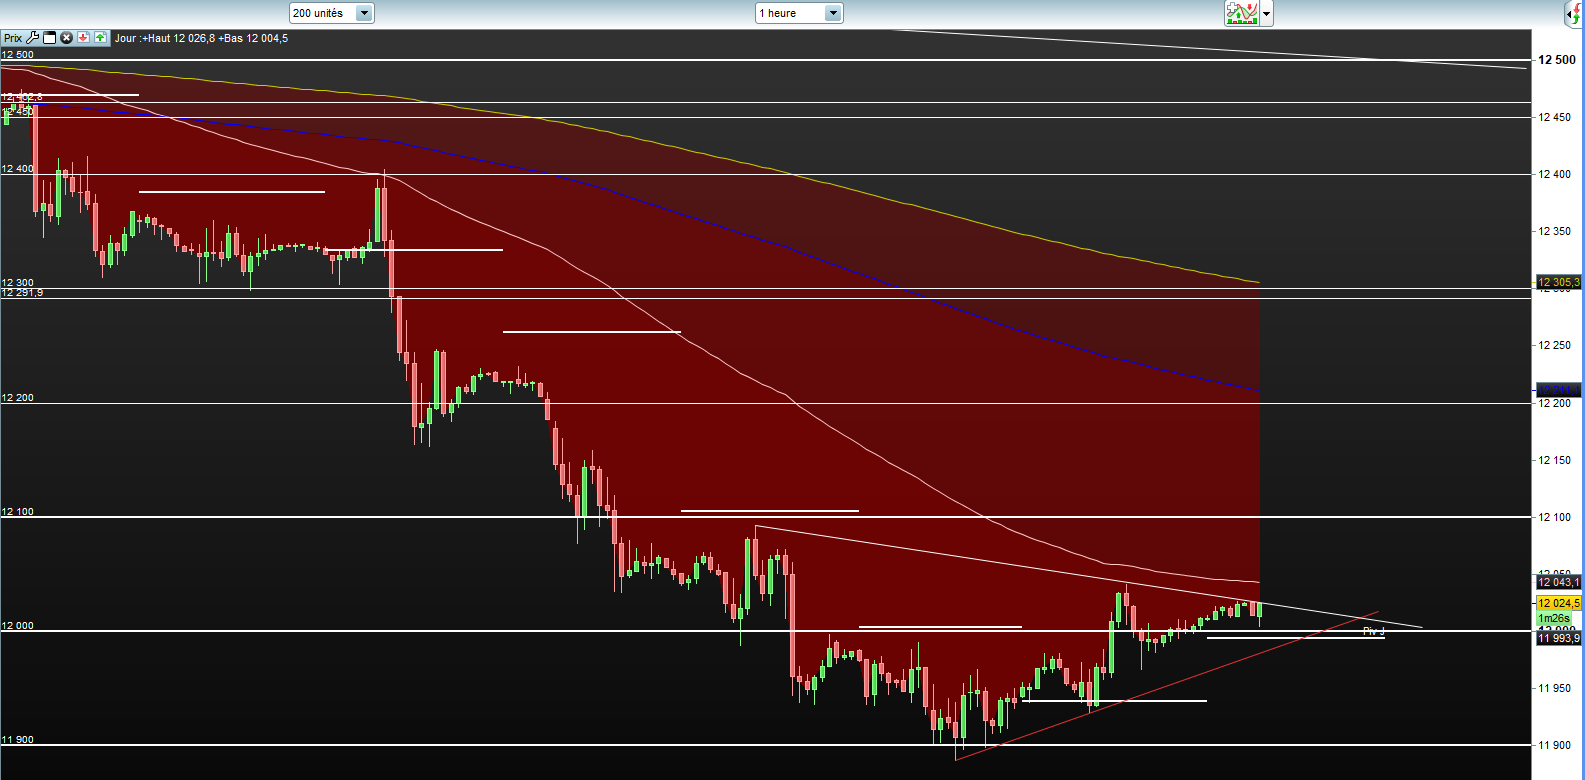The height and width of the screenshot is (780, 1585).
Task: Click the red and green arrows side-panel icon
Action: pyautogui.click(x=1574, y=13)
